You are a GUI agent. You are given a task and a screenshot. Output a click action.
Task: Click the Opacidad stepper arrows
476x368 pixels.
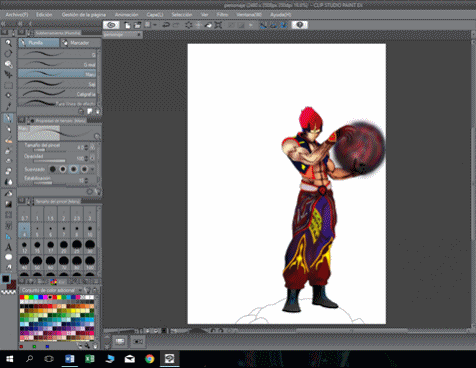(86, 158)
